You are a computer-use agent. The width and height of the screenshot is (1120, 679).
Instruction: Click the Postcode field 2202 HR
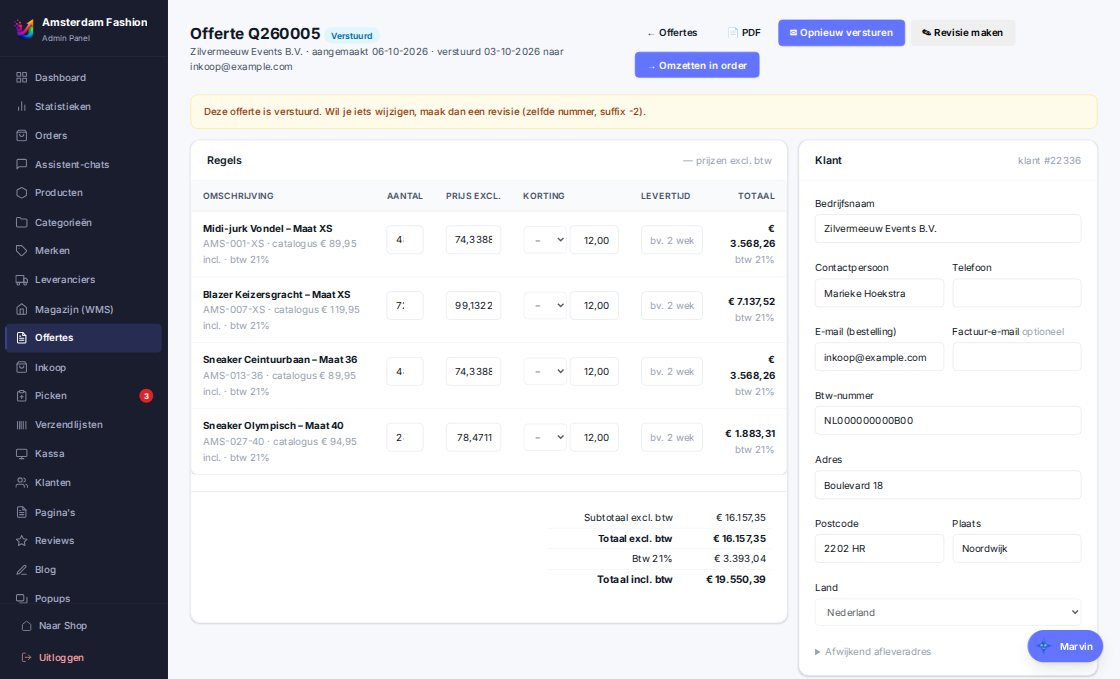(x=879, y=548)
